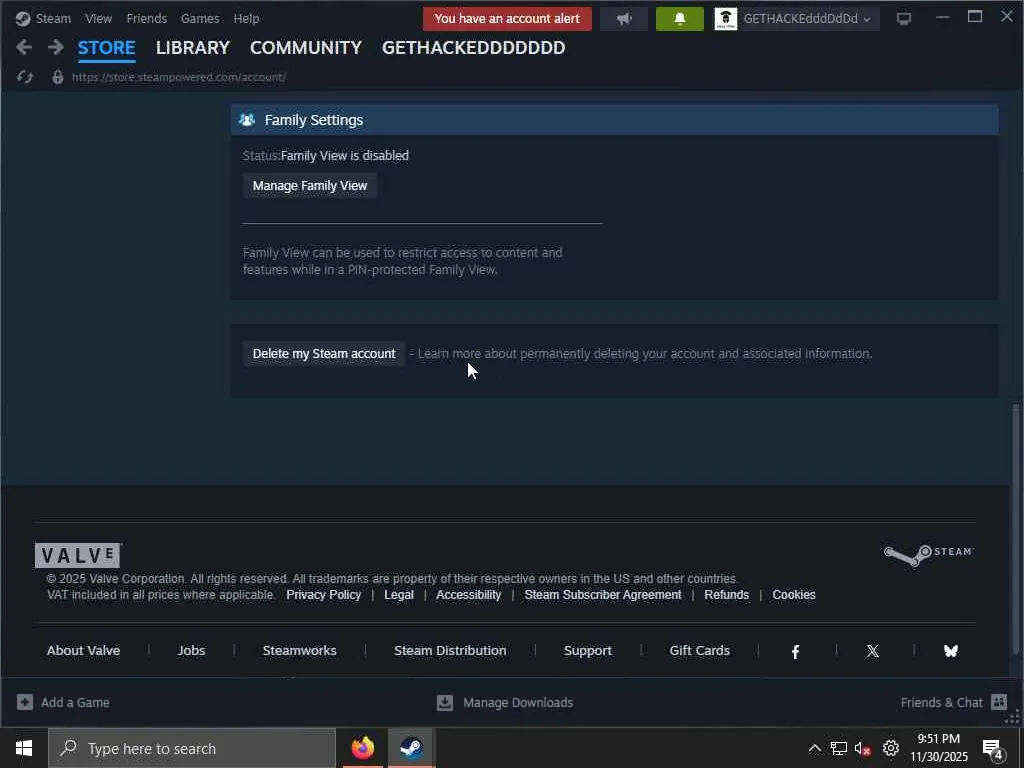
Task: Open the GETHACKEDDDDDDD profile tab
Action: 473,48
